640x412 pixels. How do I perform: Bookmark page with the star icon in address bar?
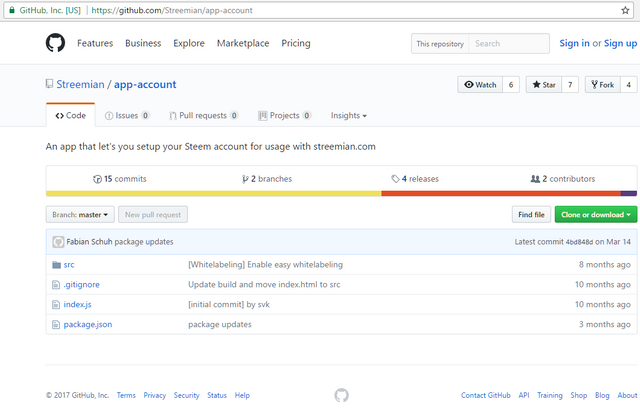click(x=625, y=10)
